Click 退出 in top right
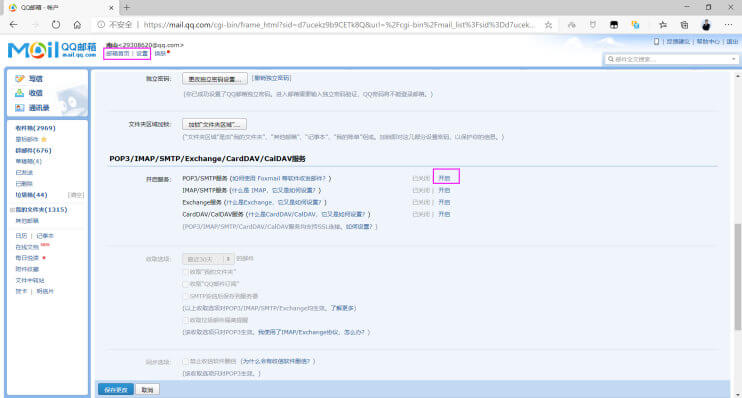This screenshot has width=742, height=398. (x=732, y=42)
